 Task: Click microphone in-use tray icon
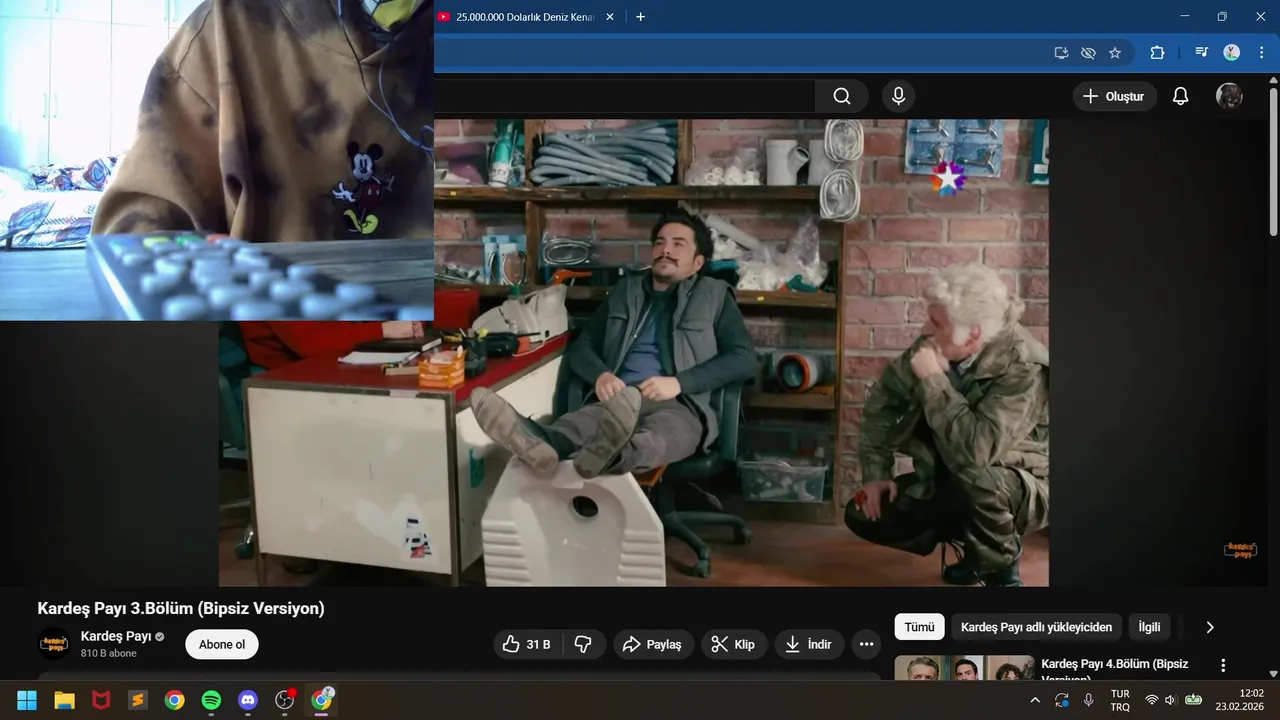1088,700
